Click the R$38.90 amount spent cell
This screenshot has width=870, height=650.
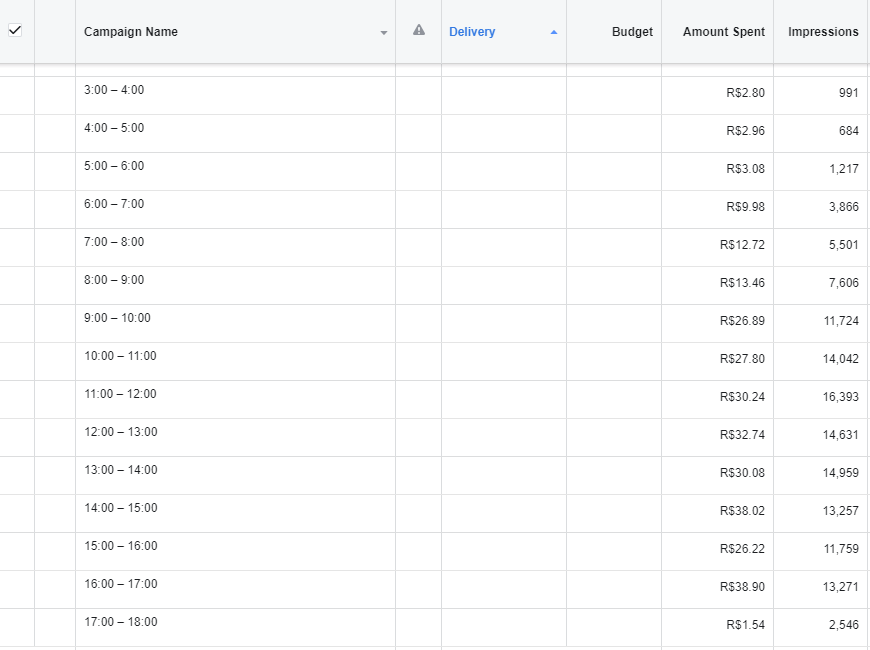pos(742,587)
